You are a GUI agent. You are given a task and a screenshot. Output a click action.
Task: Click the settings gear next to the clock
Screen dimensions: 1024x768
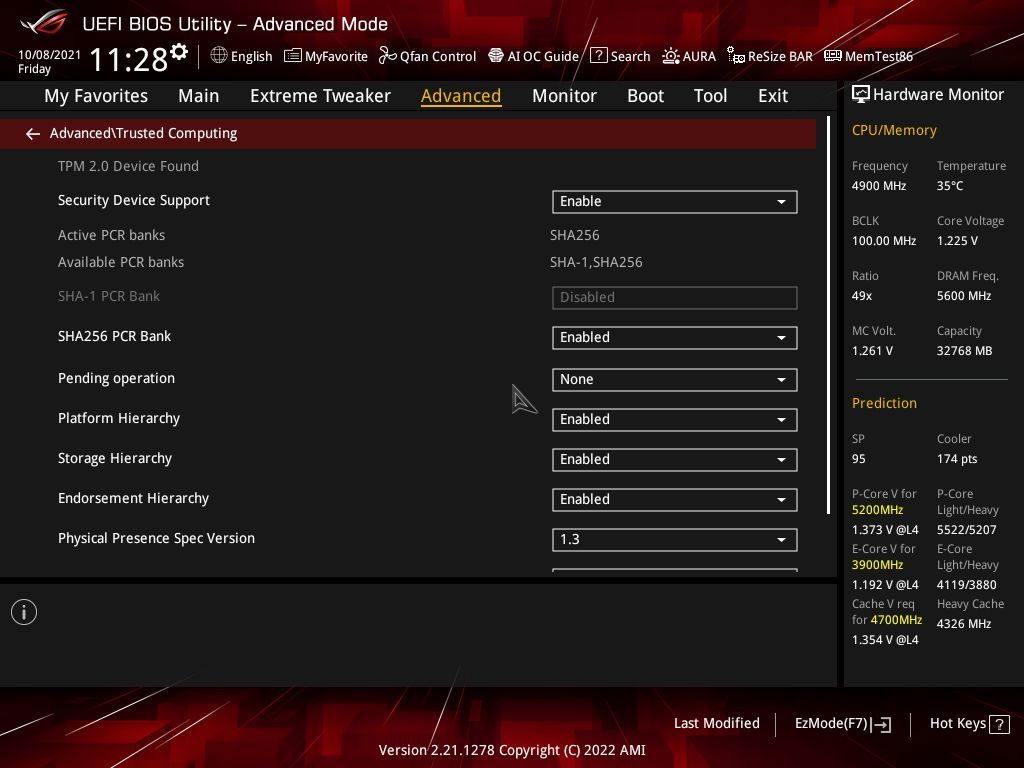coord(179,52)
